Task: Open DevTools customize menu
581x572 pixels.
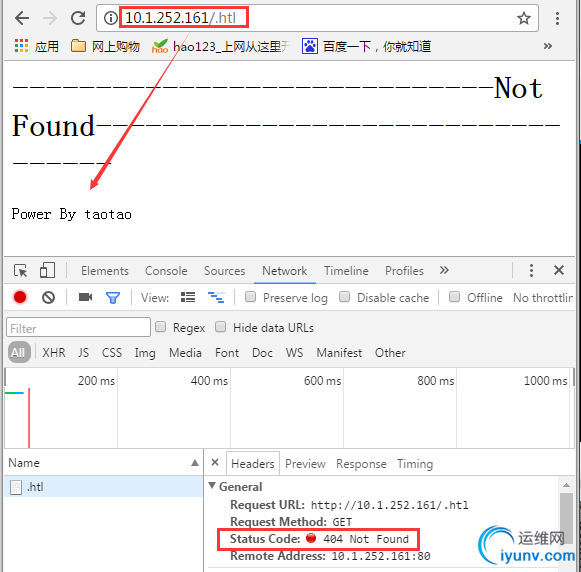Action: pos(531,270)
